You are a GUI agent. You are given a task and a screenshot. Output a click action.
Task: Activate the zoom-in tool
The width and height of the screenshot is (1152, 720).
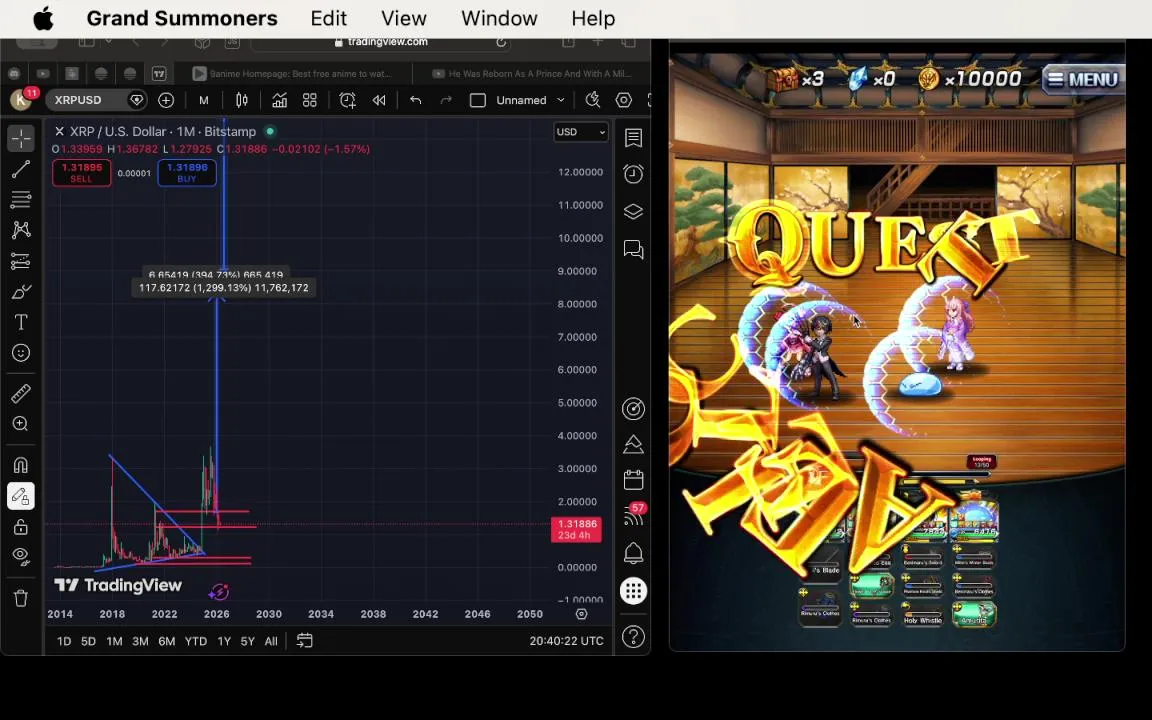pos(21,424)
